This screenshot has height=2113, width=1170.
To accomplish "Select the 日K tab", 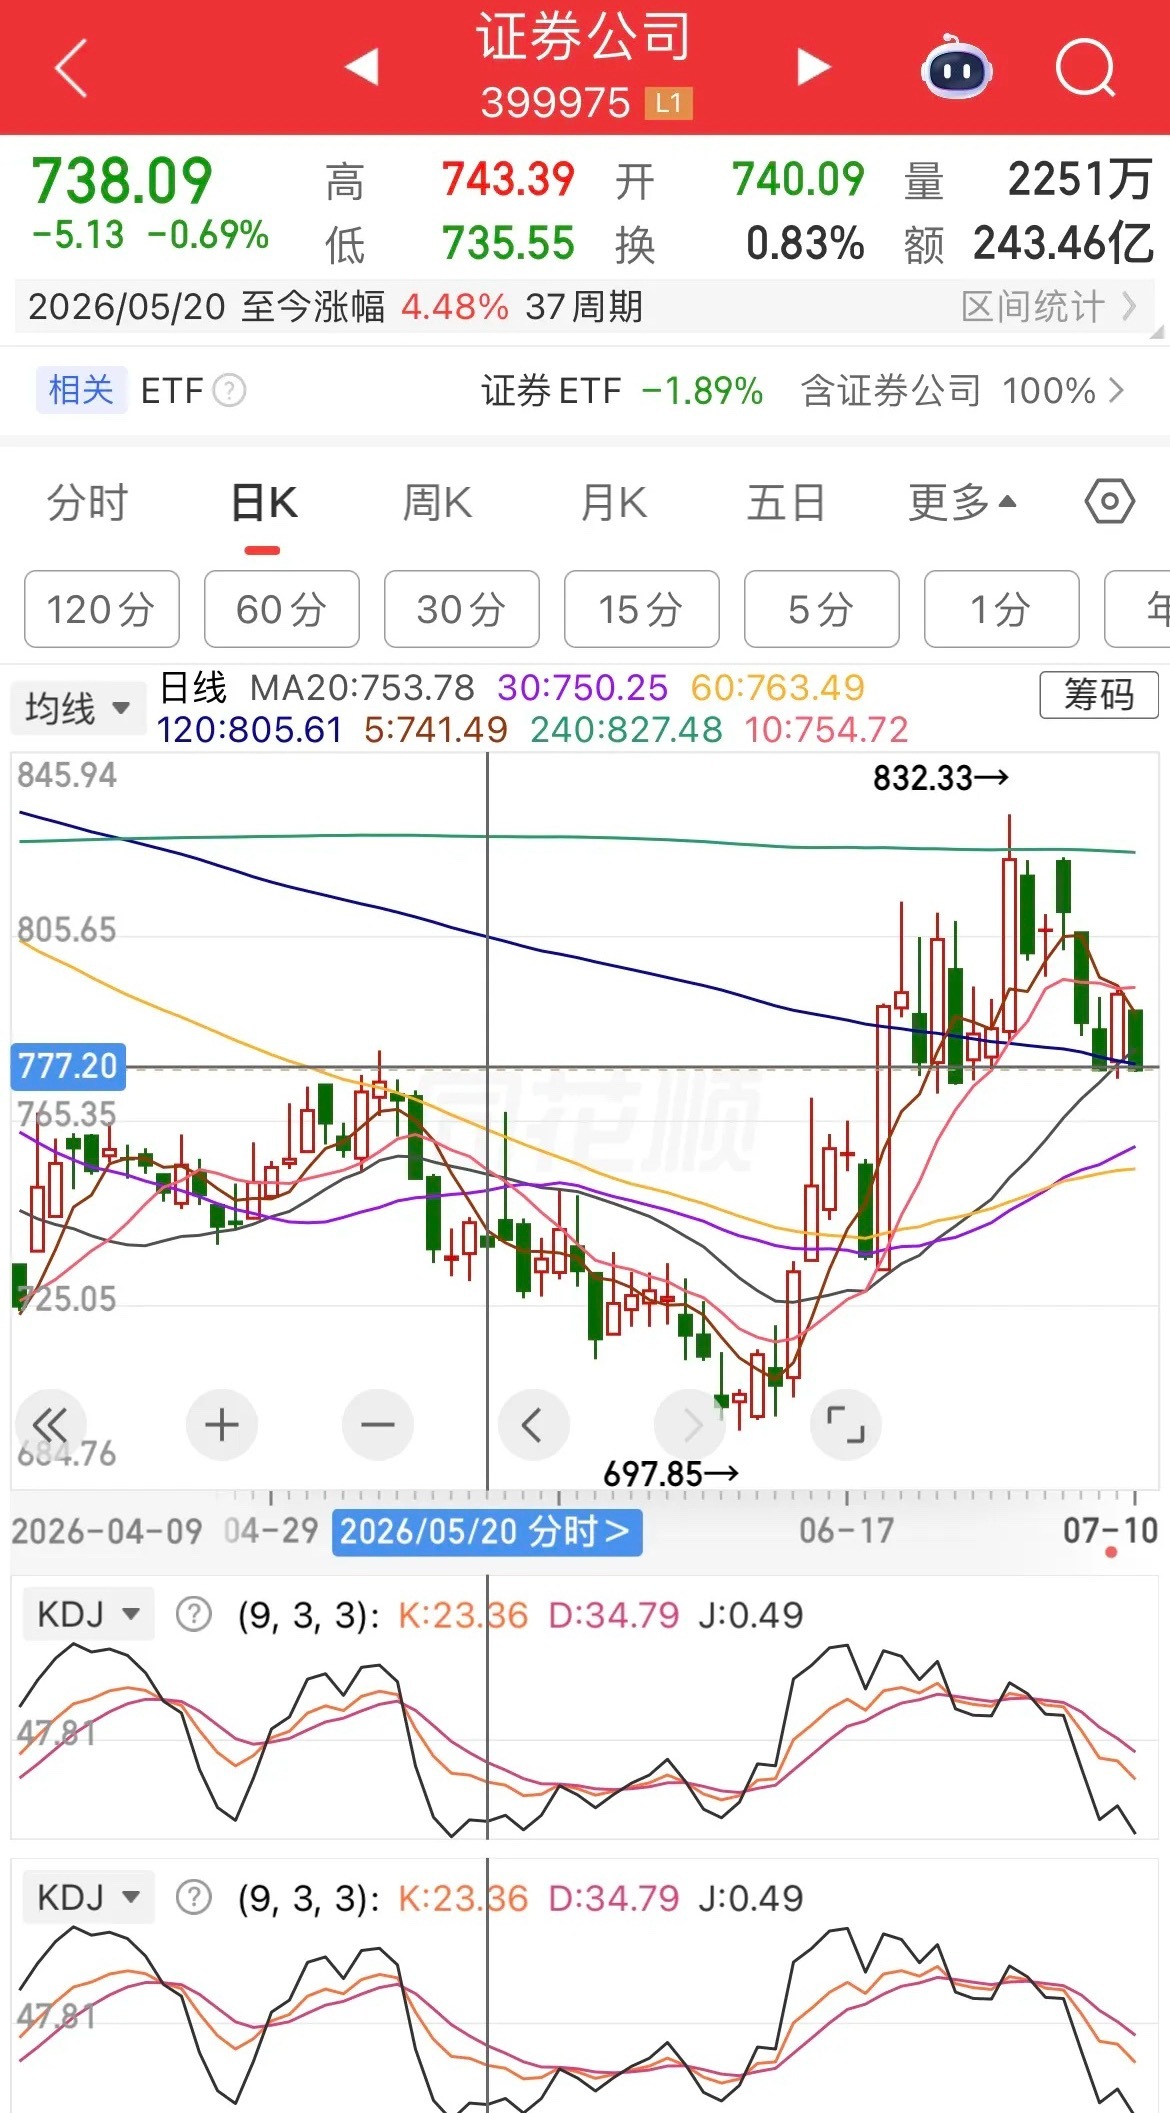I will (x=264, y=502).
